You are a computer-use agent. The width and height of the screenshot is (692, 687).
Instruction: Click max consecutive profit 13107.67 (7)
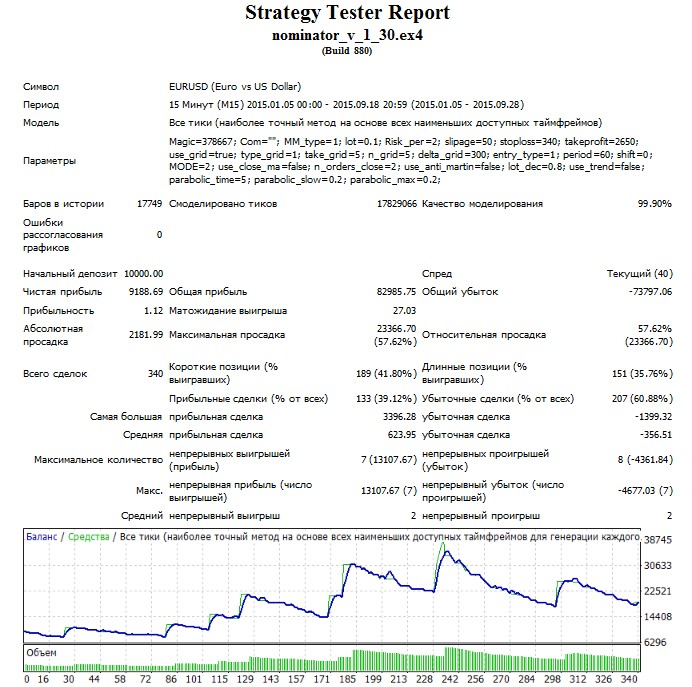pos(389,491)
